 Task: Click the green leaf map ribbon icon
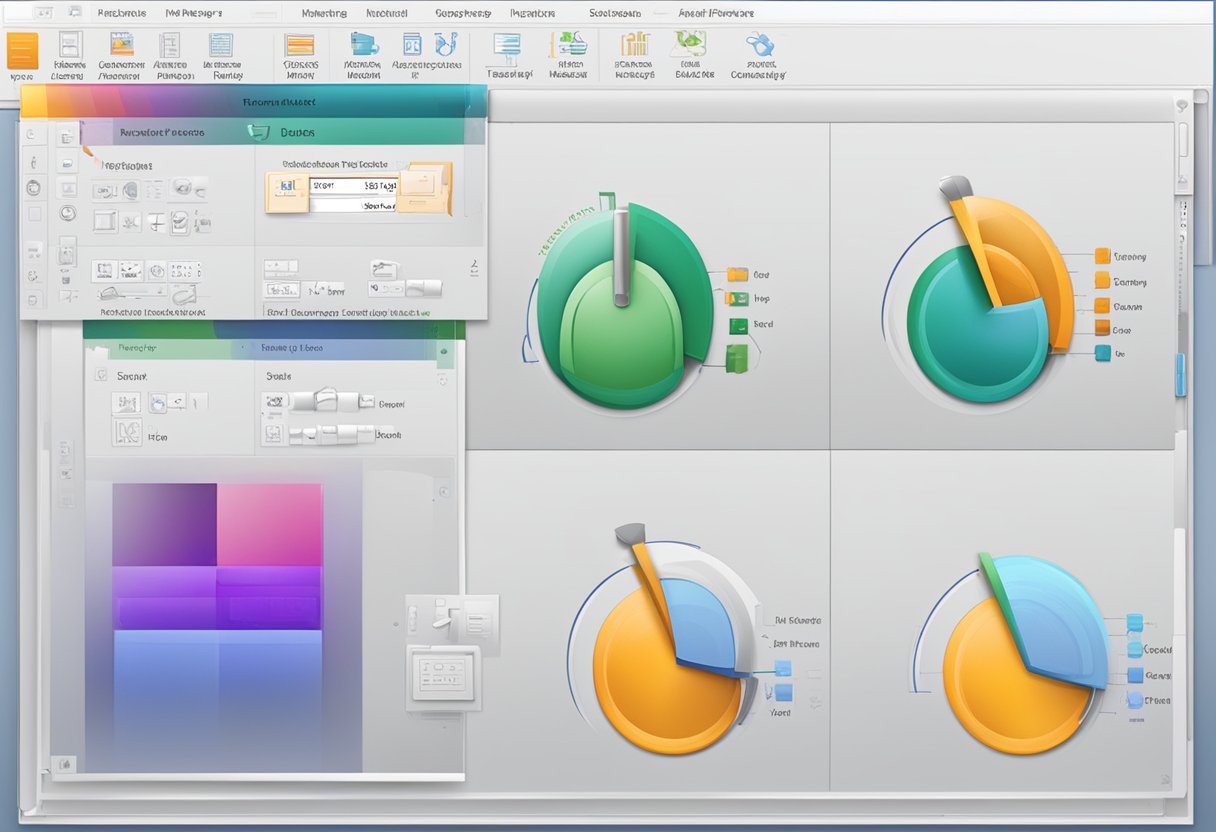point(690,44)
